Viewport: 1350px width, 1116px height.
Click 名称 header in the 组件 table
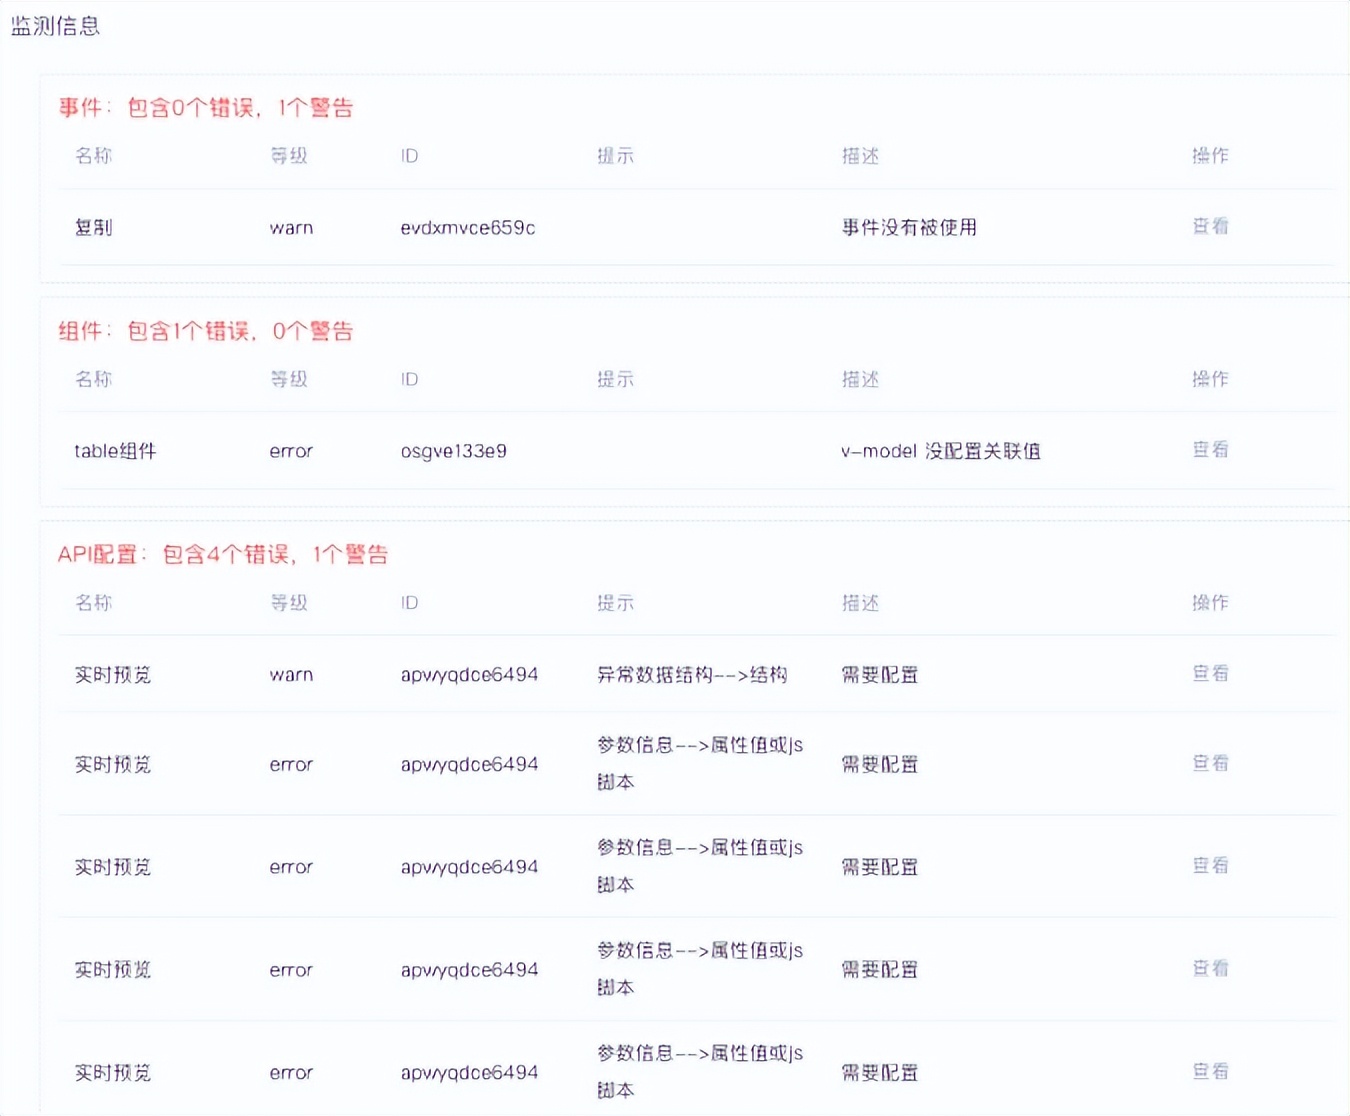(x=94, y=379)
